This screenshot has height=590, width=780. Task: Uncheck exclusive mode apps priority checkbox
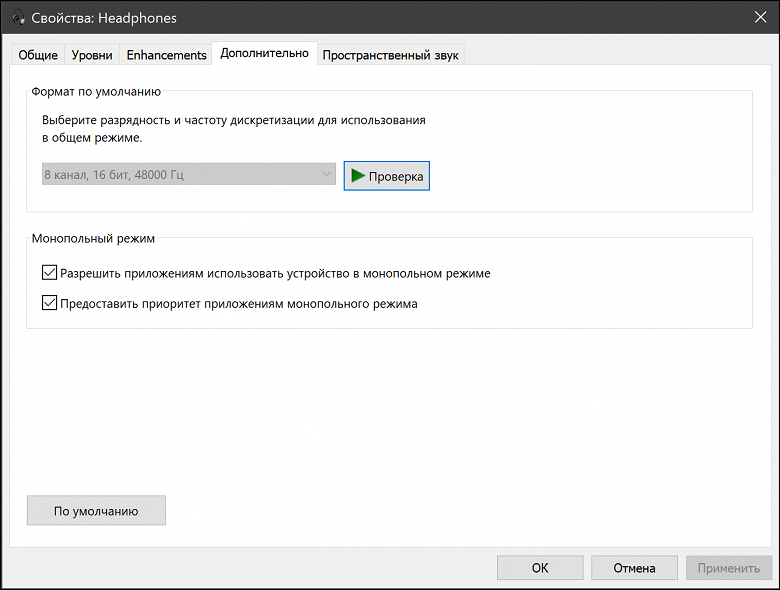click(50, 304)
